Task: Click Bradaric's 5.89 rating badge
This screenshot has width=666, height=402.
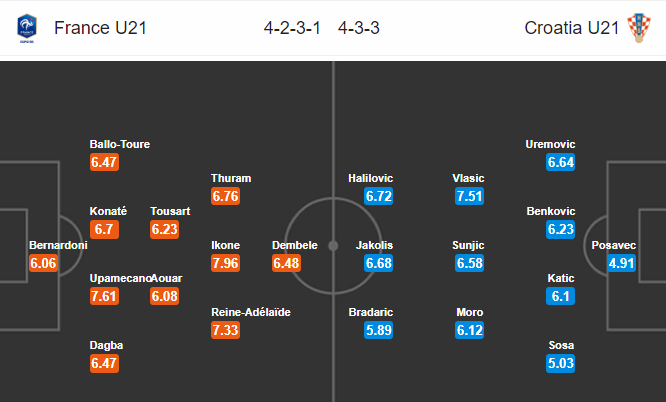Action: point(378,330)
